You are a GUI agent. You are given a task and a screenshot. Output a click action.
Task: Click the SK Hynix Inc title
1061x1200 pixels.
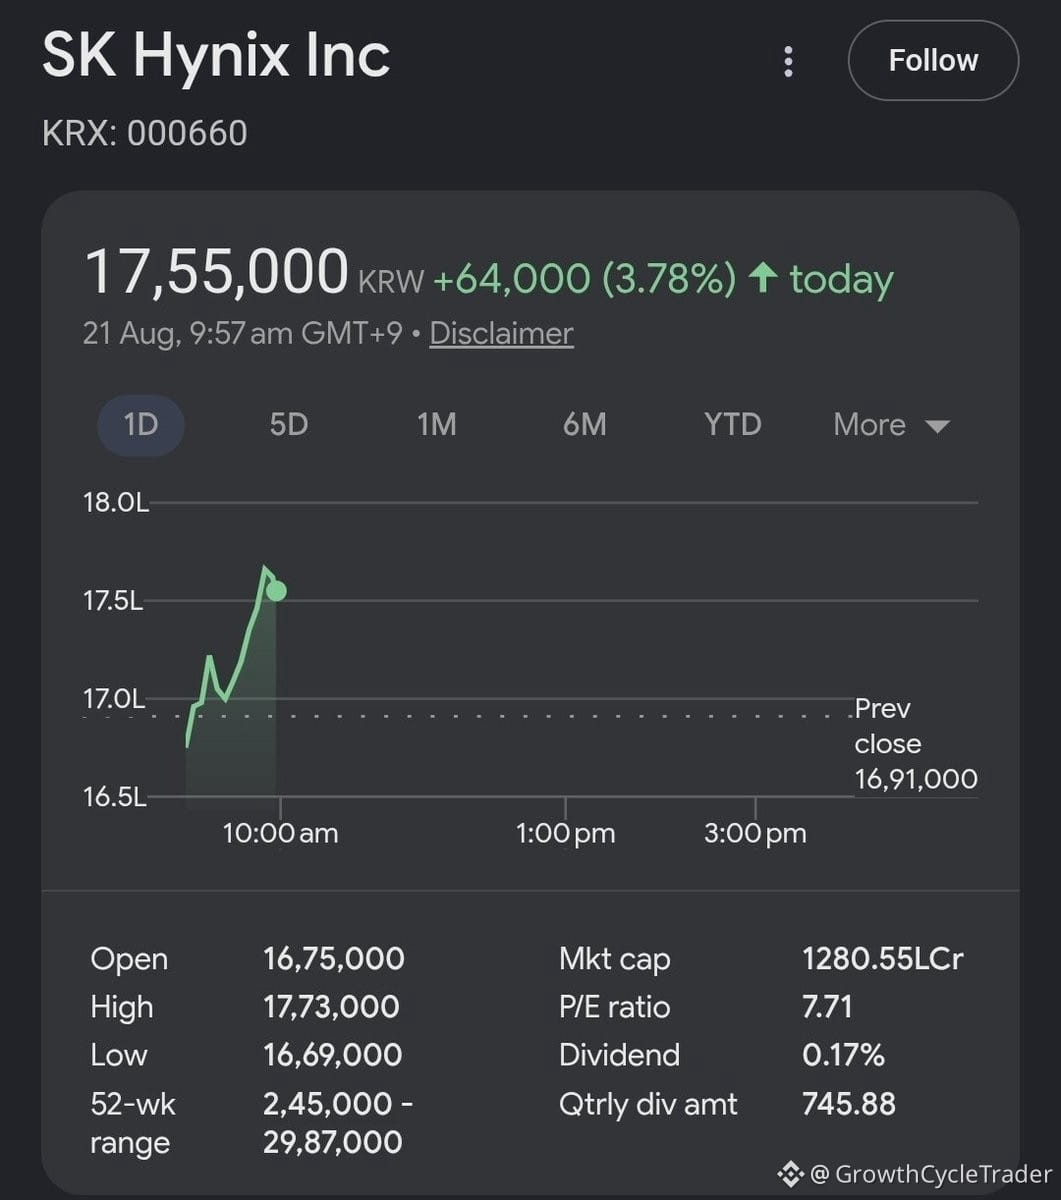(216, 56)
